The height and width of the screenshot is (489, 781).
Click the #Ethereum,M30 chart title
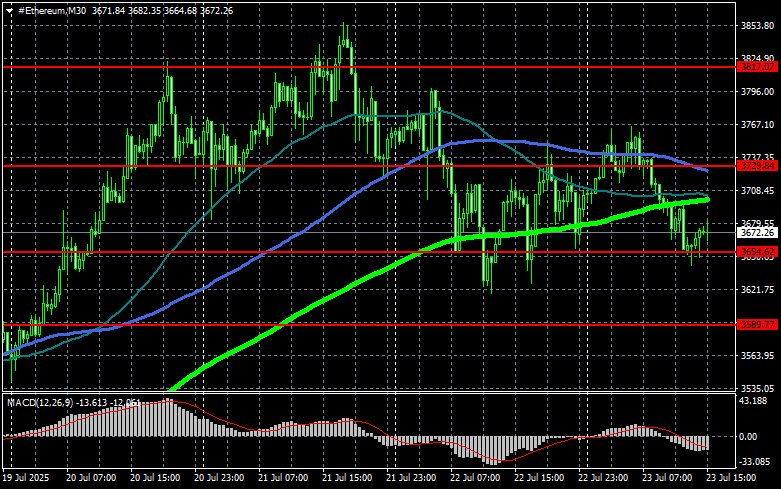52,10
